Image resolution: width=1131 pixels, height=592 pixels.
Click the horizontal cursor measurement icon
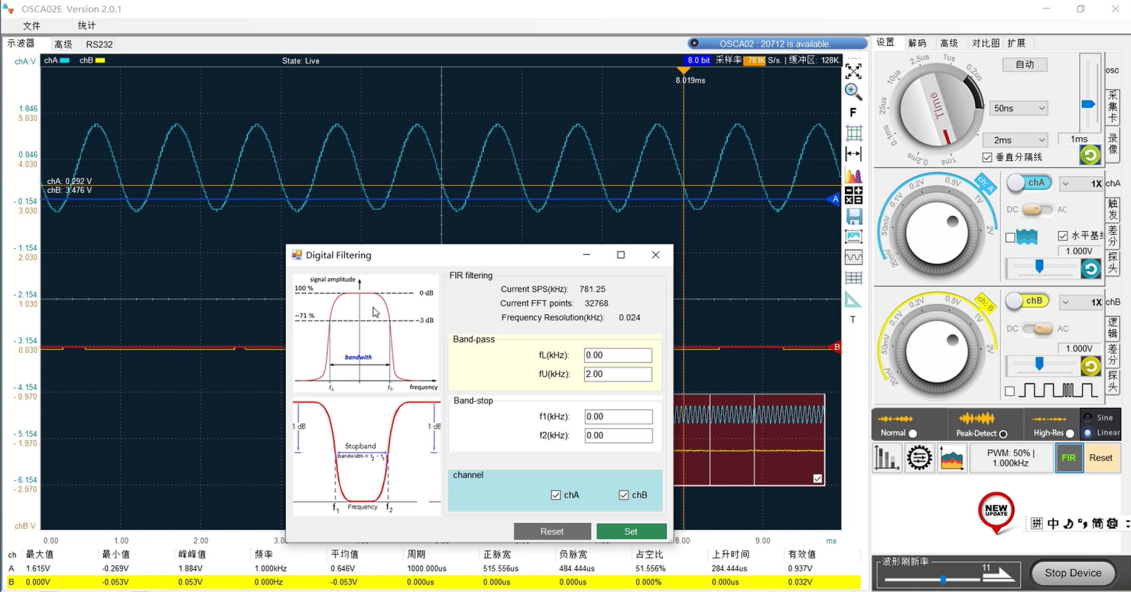(x=853, y=154)
